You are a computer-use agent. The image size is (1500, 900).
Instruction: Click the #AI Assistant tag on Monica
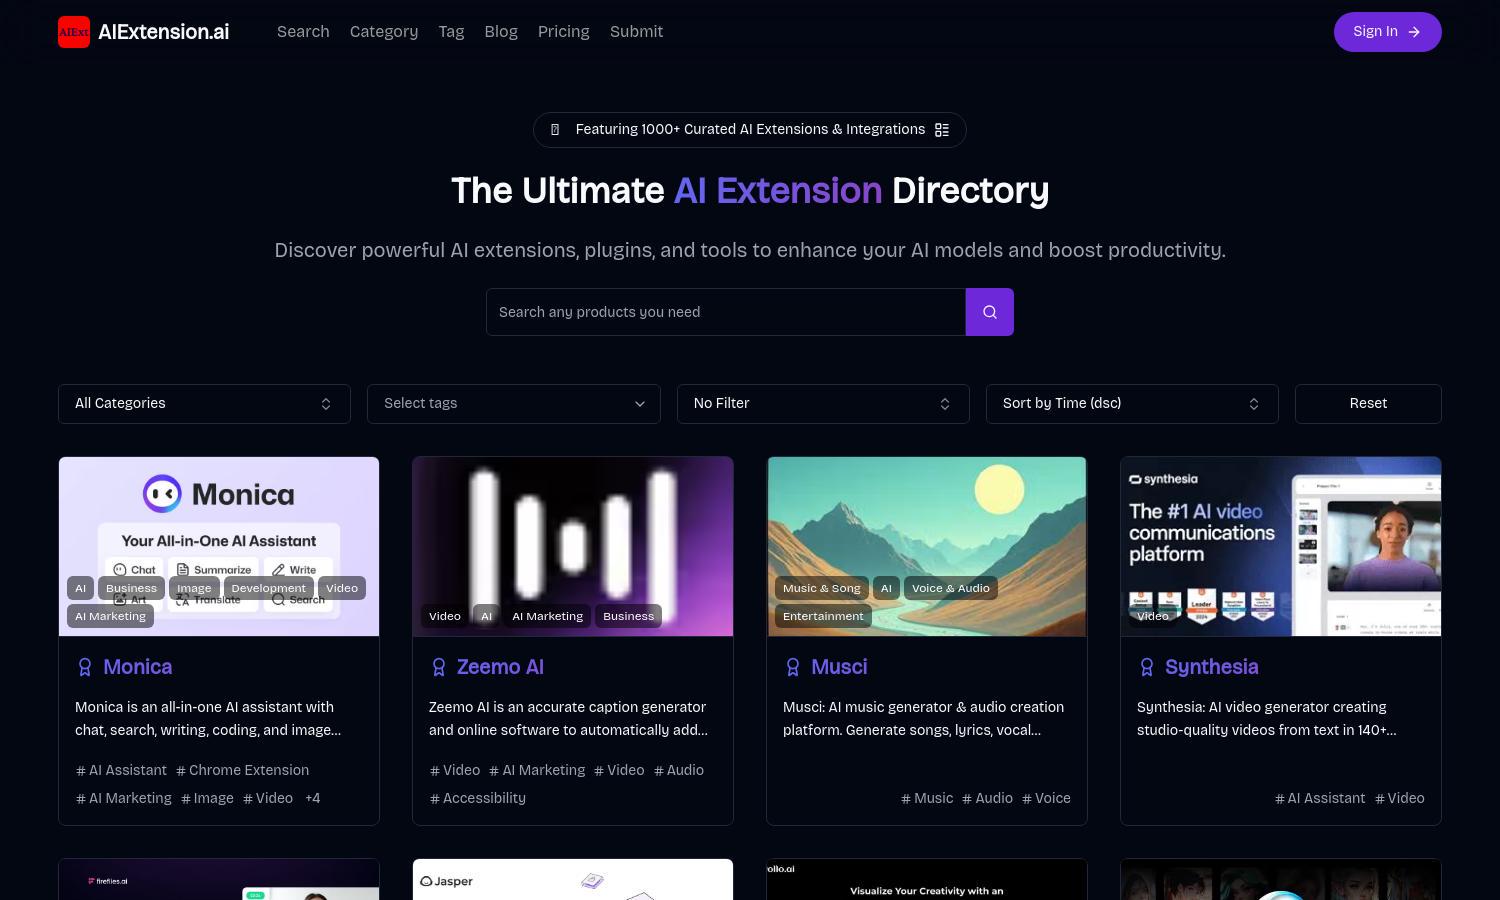pos(121,770)
